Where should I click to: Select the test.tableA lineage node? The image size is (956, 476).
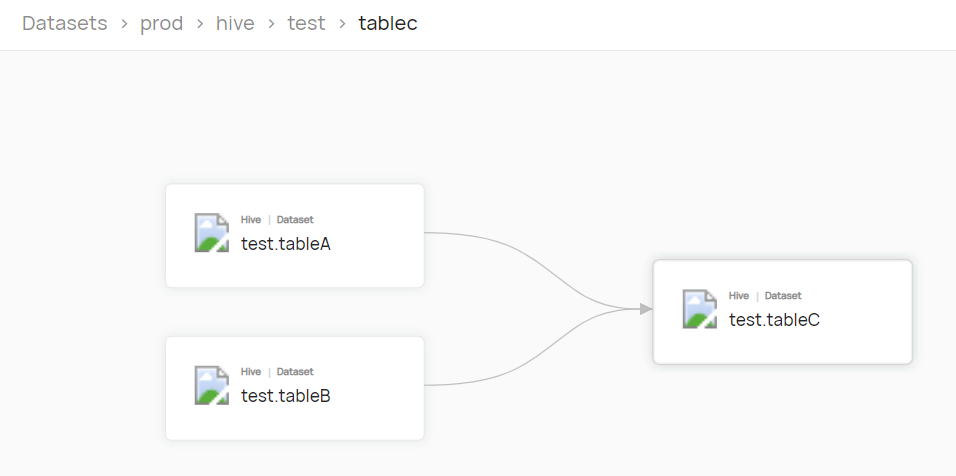(294, 235)
